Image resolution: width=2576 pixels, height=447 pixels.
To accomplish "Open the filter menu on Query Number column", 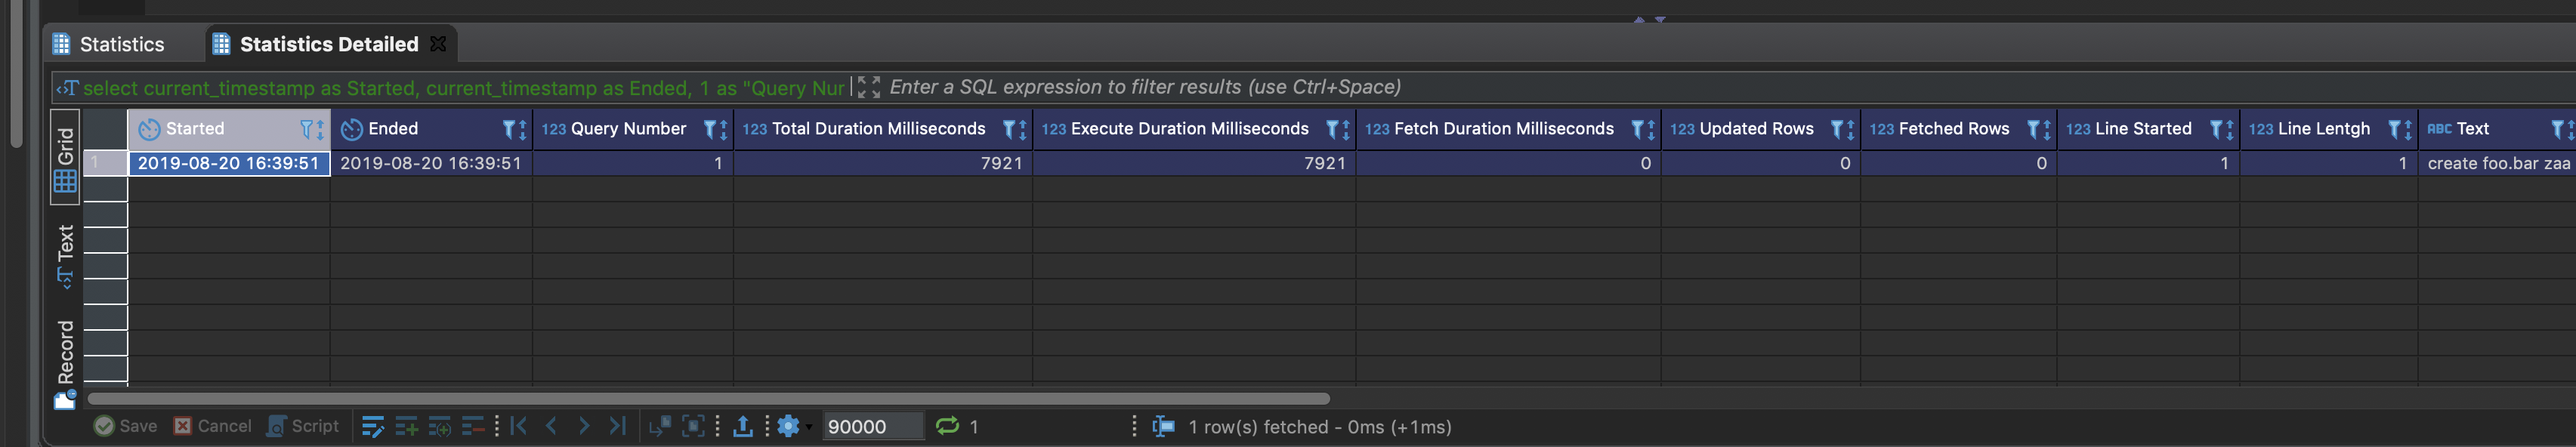I will coord(711,128).
